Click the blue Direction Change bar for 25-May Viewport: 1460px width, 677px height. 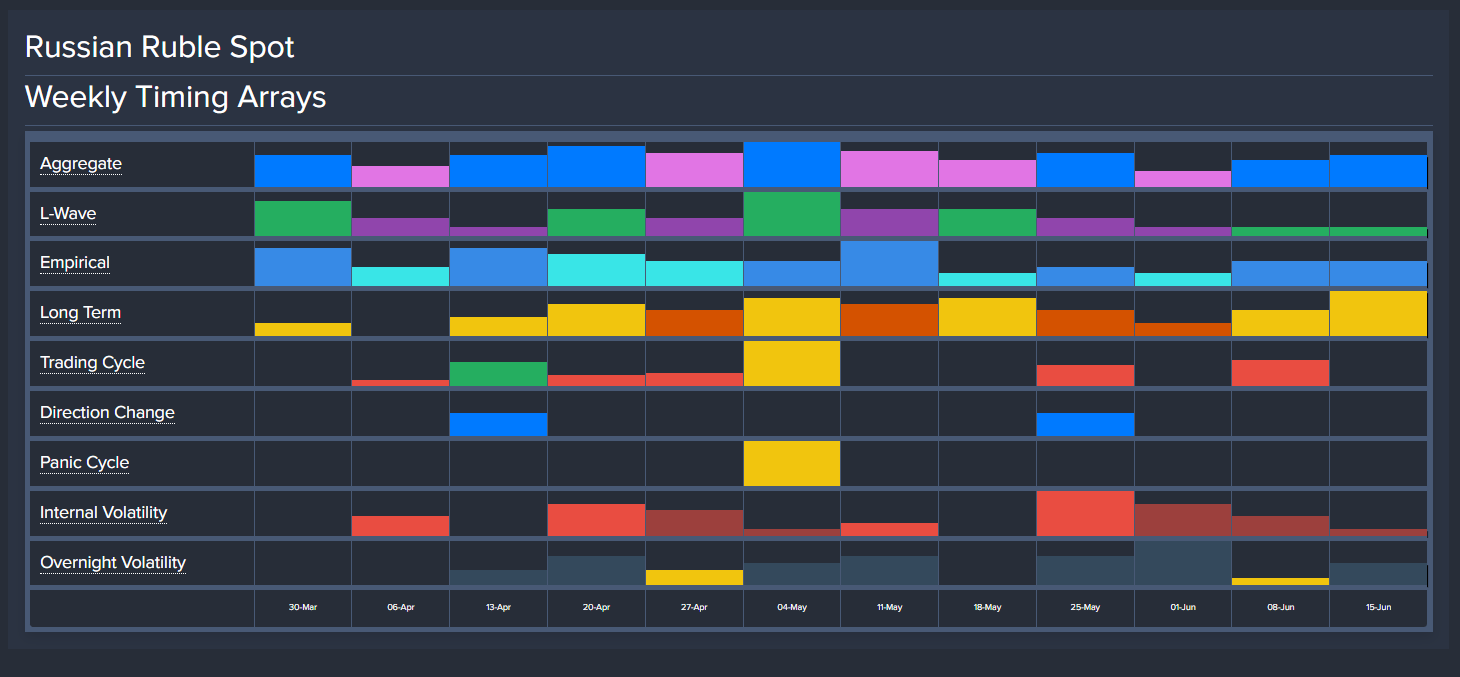1085,425
